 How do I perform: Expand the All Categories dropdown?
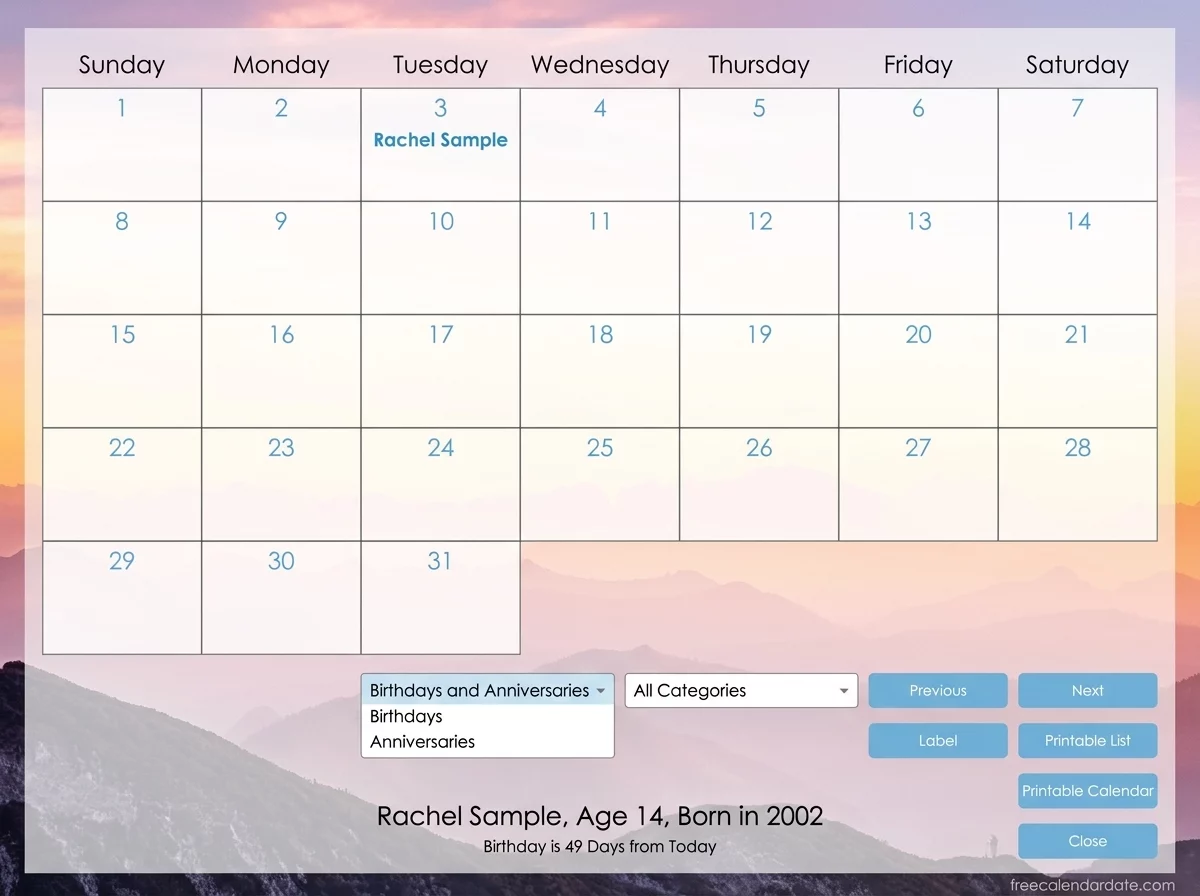coord(741,690)
